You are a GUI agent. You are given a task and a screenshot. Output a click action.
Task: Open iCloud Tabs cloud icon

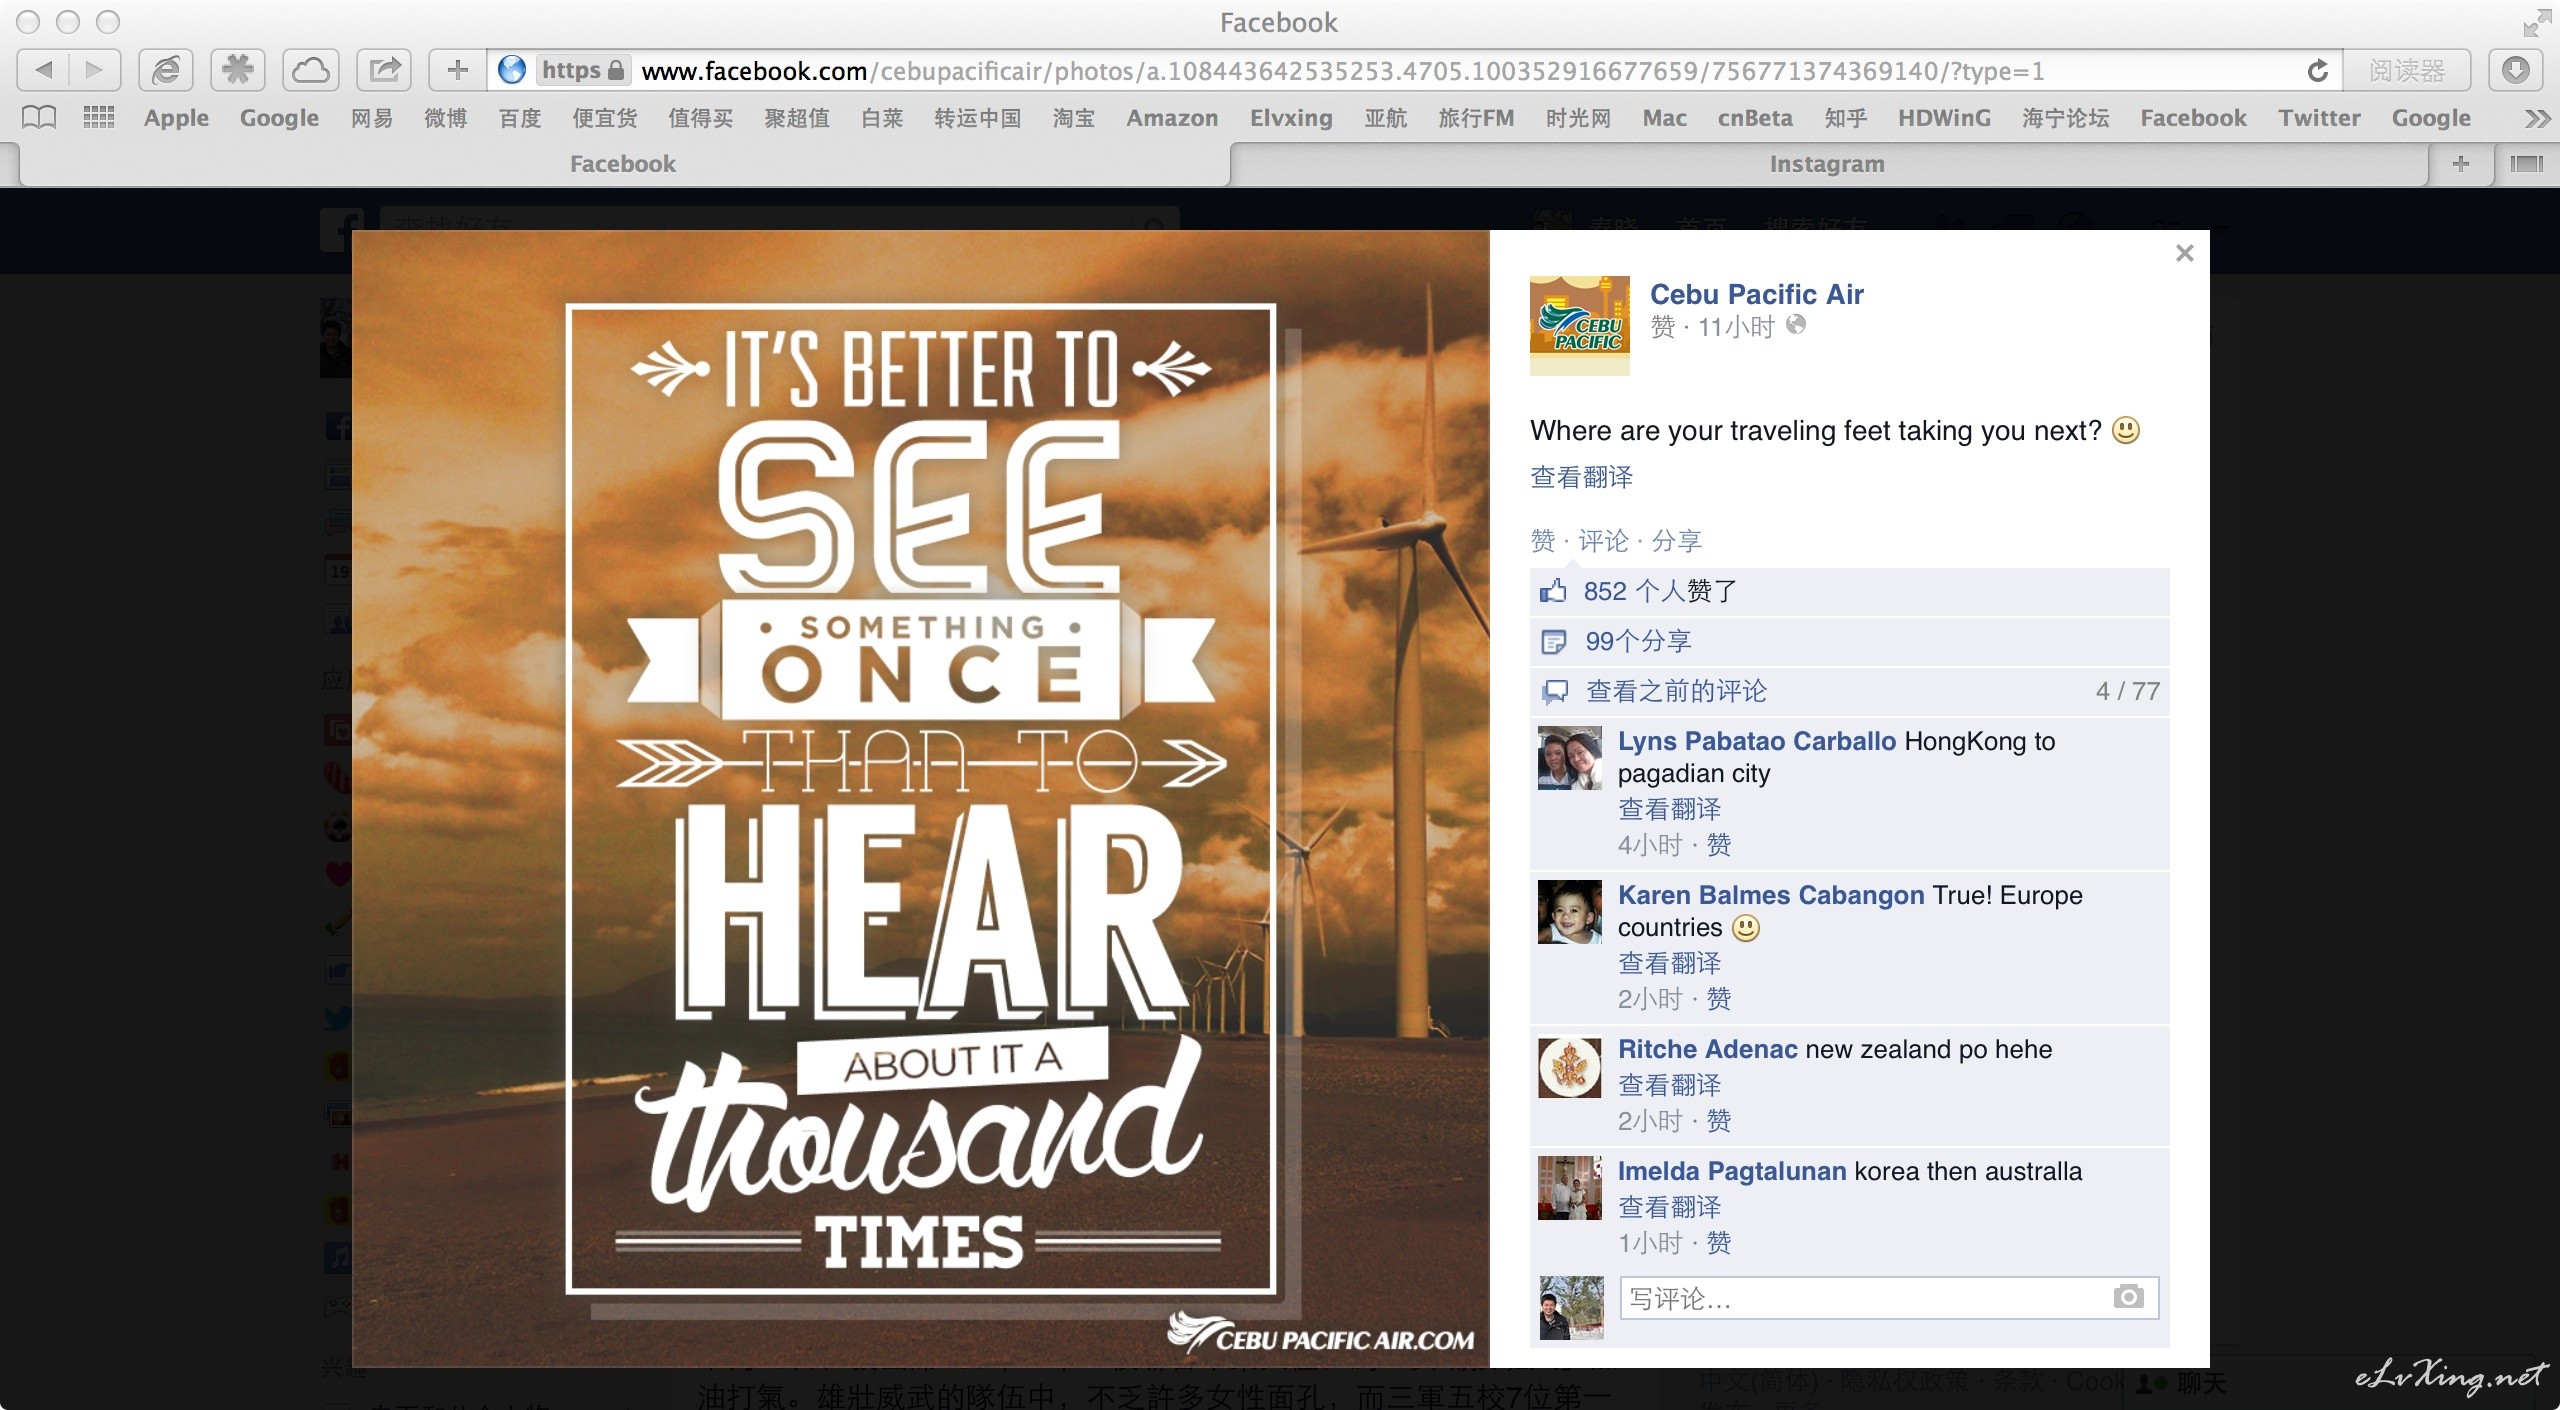[311, 70]
